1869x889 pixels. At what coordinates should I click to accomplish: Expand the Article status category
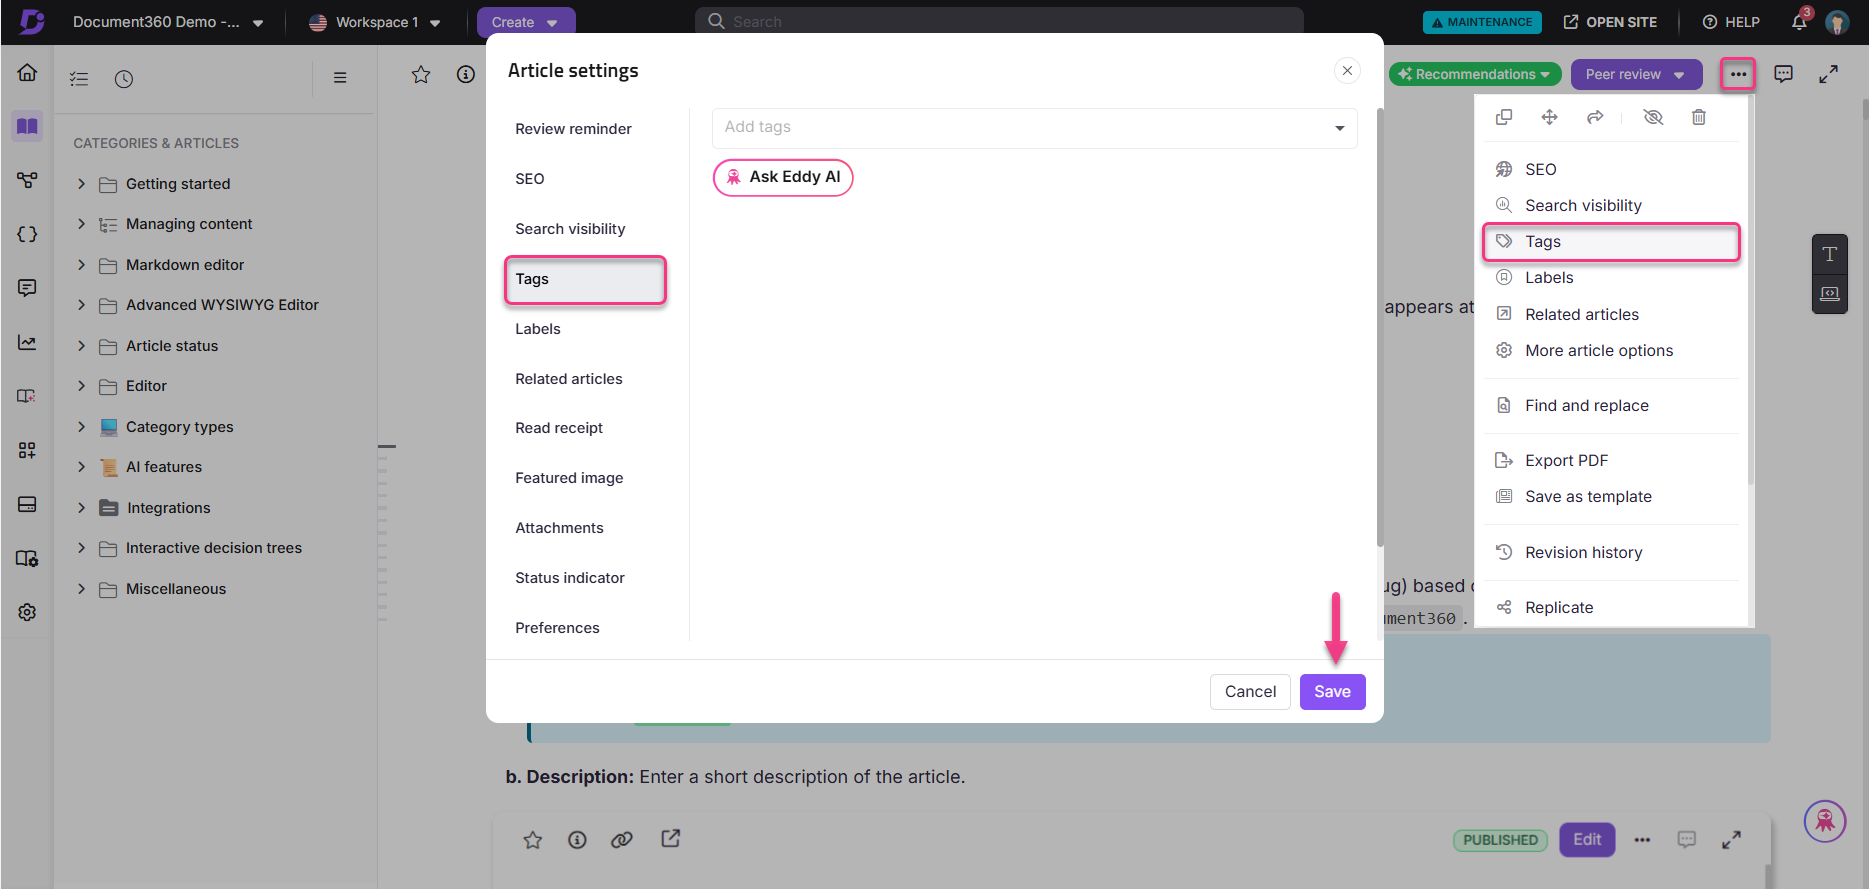82,346
